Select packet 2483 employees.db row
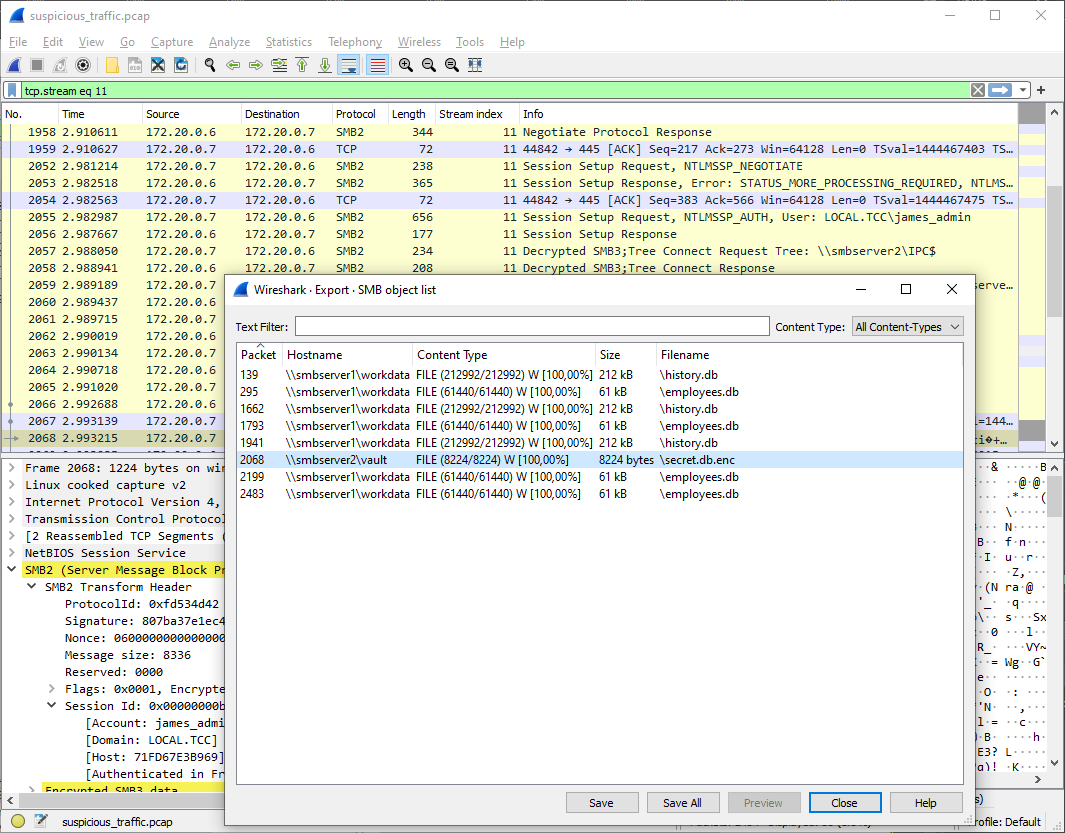Screen dimensions: 1065x833 [x=600, y=494]
